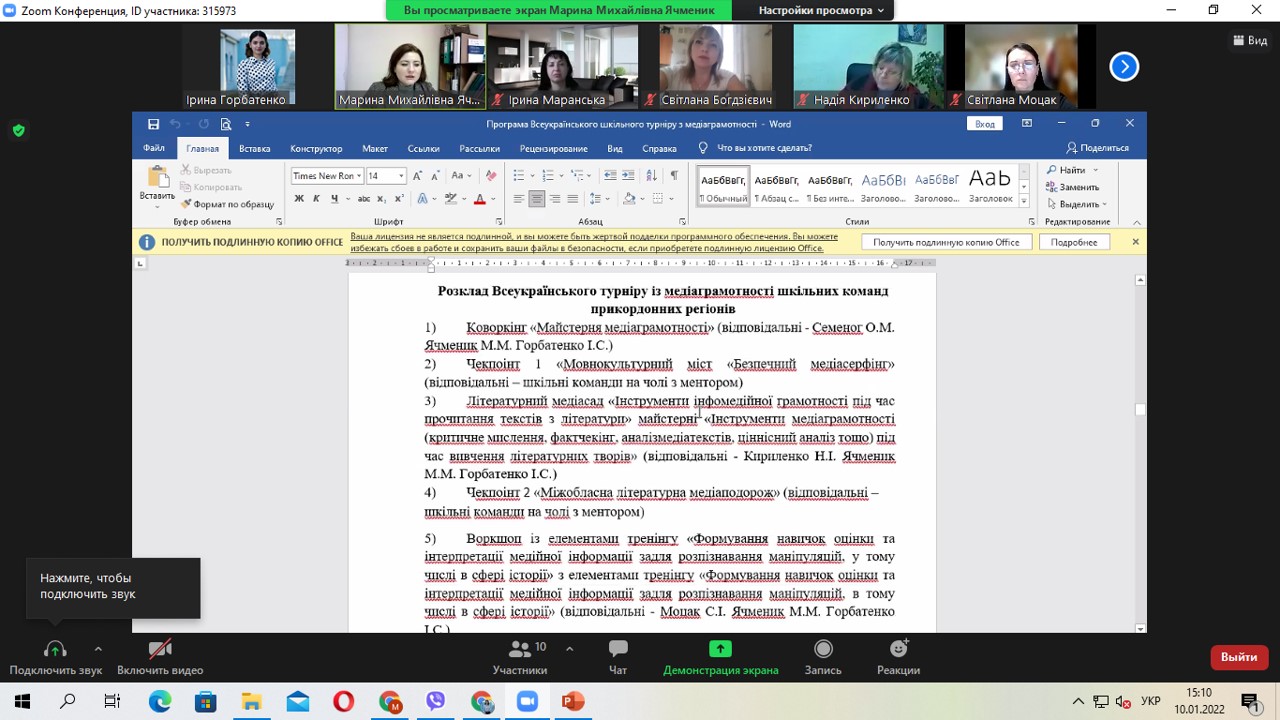The image size is (1280, 720).
Task: Click the red Выйти button
Action: tap(1239, 657)
